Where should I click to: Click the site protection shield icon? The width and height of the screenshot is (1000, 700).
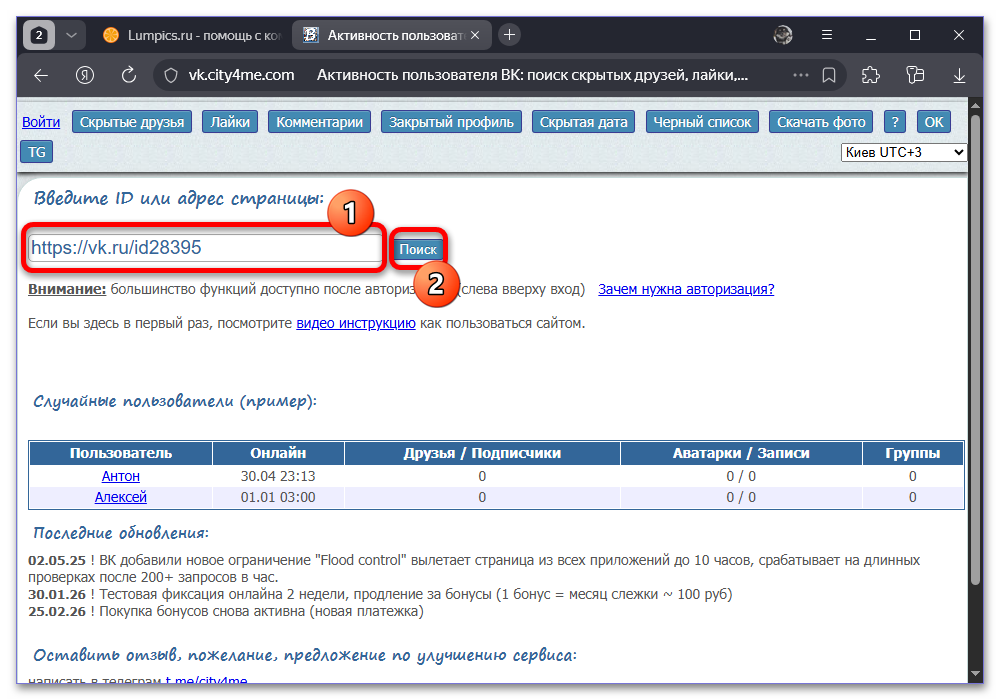coord(171,76)
